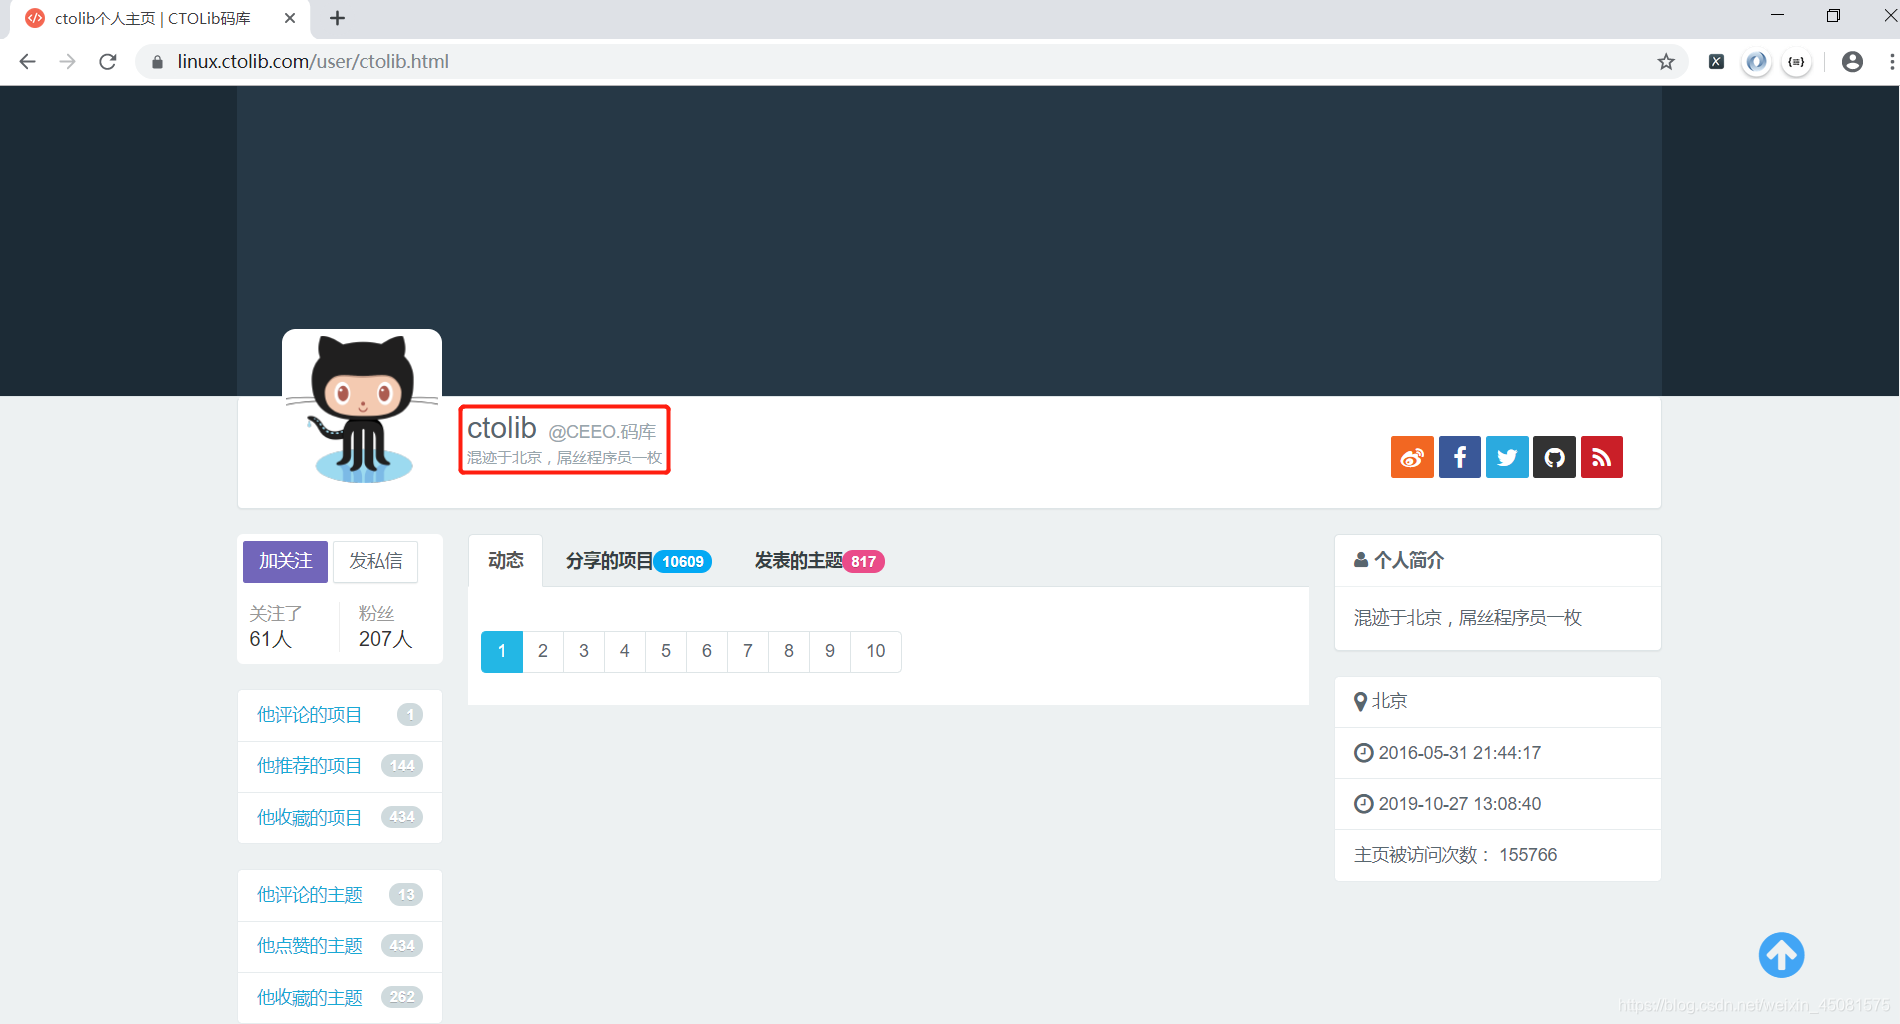Go to pagination page 10
The height and width of the screenshot is (1024, 1900).
pos(876,651)
